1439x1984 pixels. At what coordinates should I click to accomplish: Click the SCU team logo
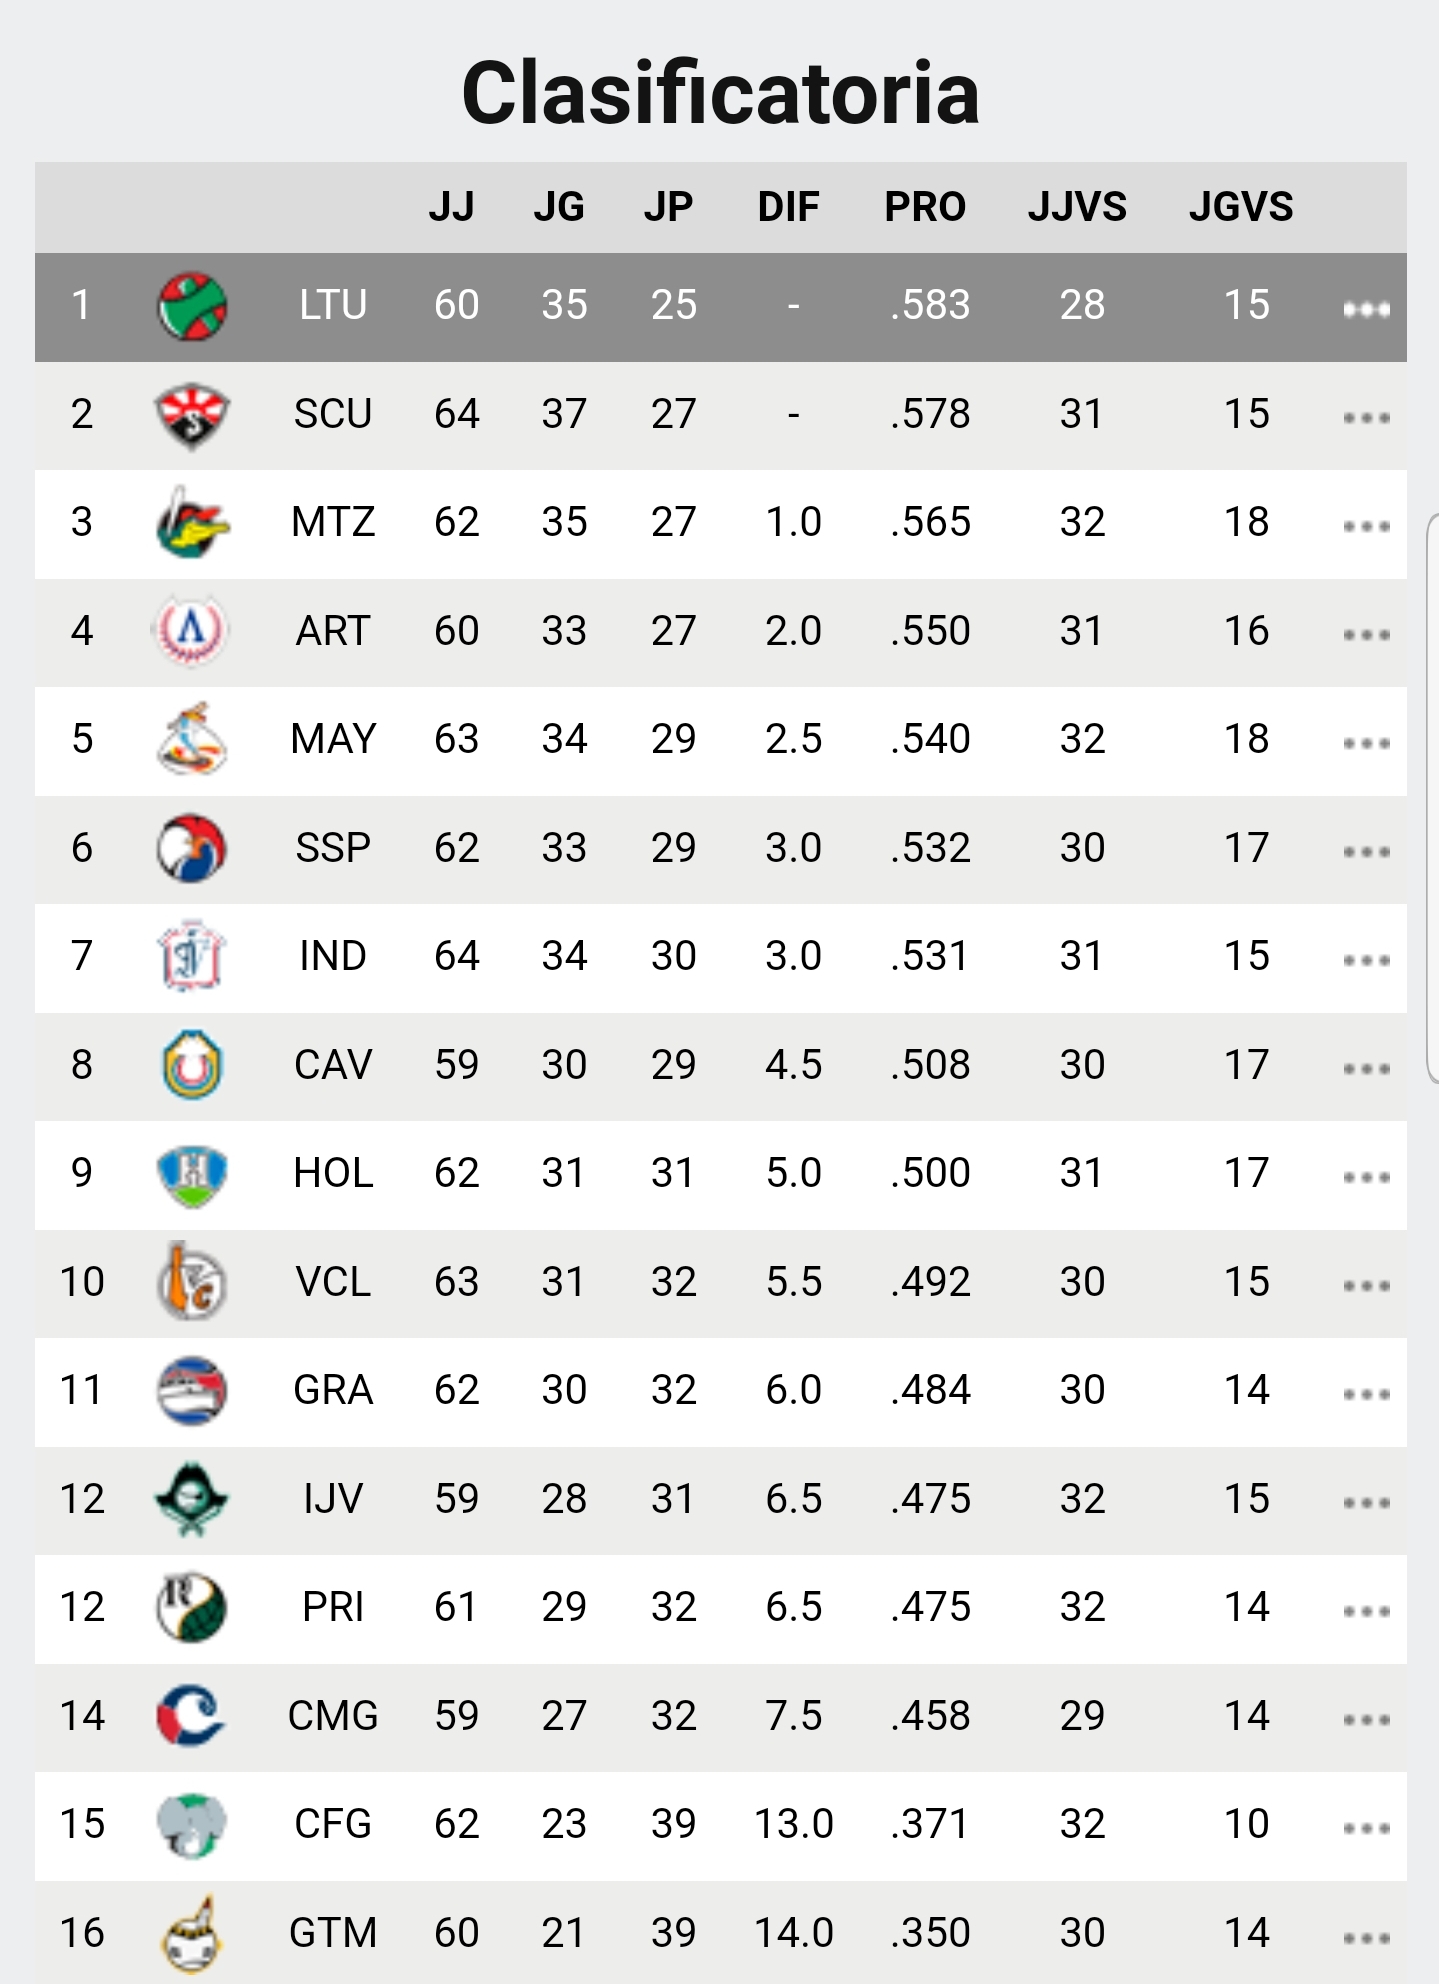192,415
